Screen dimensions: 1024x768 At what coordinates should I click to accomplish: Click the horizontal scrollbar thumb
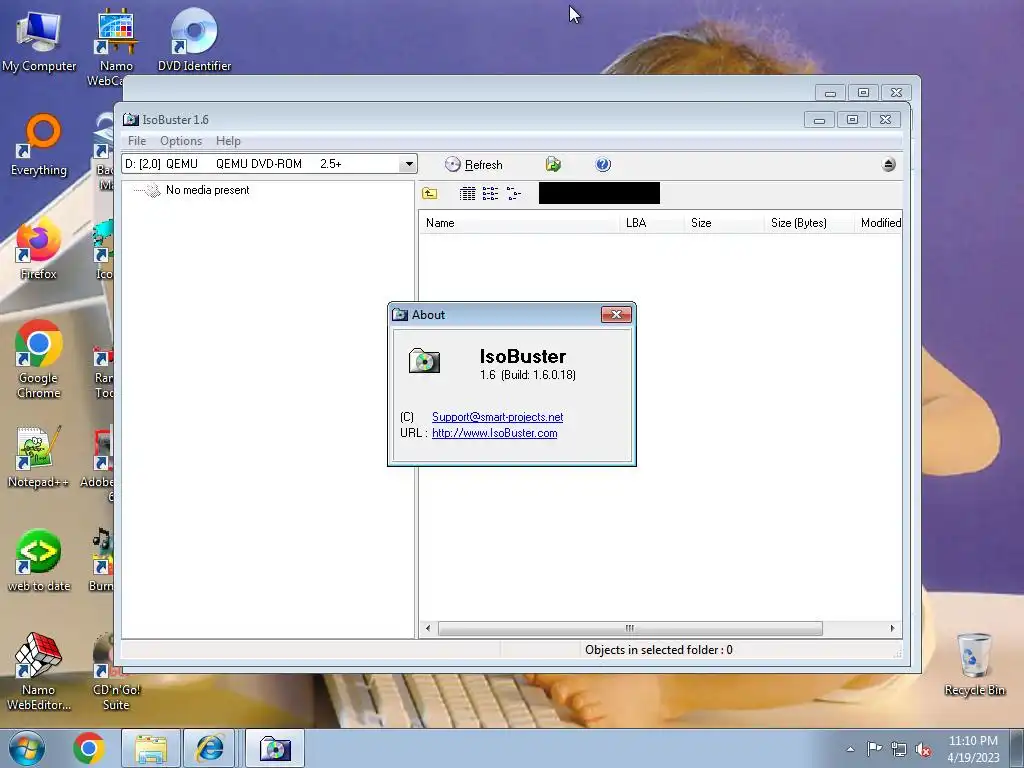click(x=630, y=628)
